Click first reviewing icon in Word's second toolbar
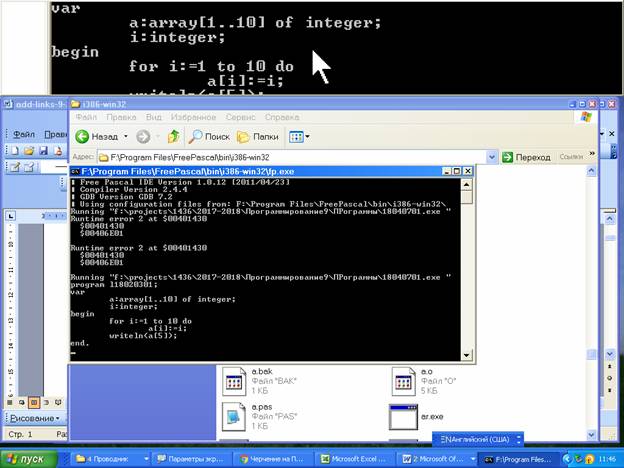 (15, 167)
